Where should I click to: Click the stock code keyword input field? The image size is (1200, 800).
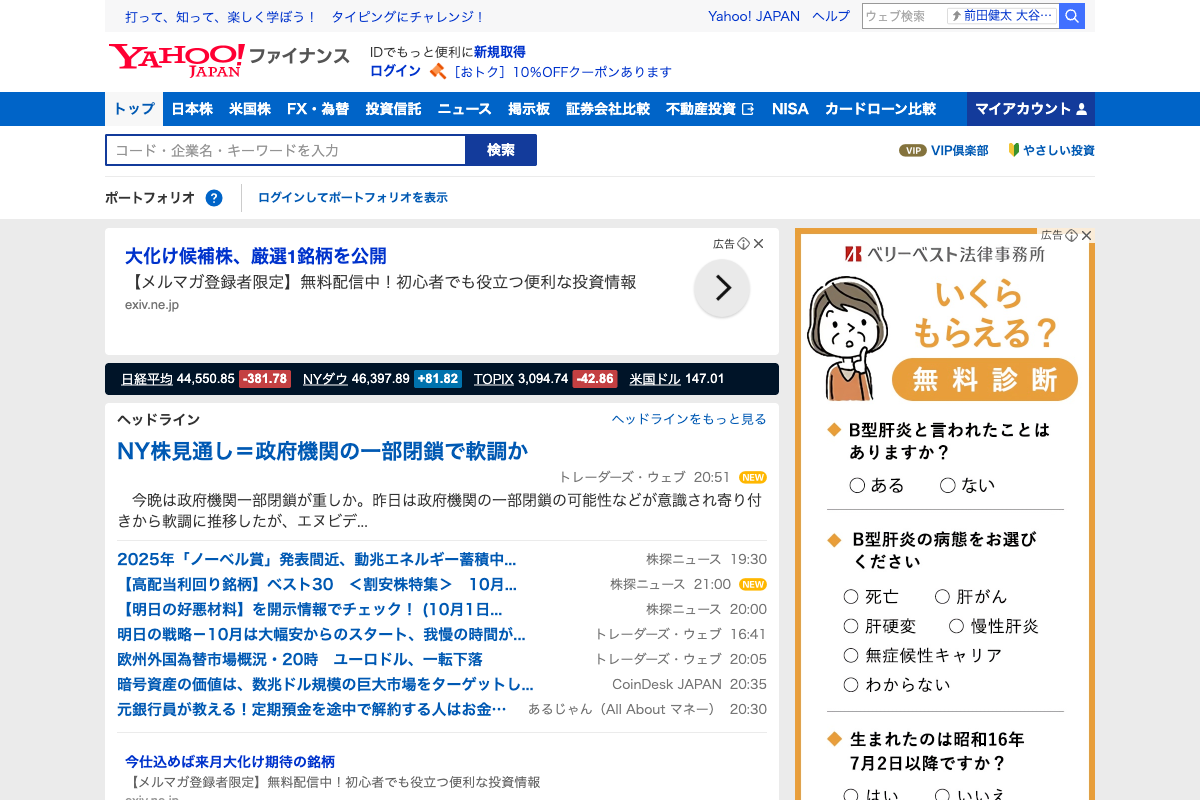pyautogui.click(x=285, y=151)
